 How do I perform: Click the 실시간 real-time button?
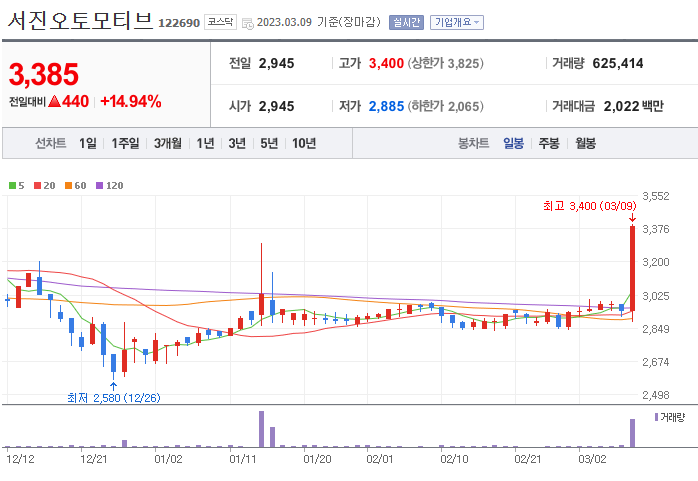406,22
